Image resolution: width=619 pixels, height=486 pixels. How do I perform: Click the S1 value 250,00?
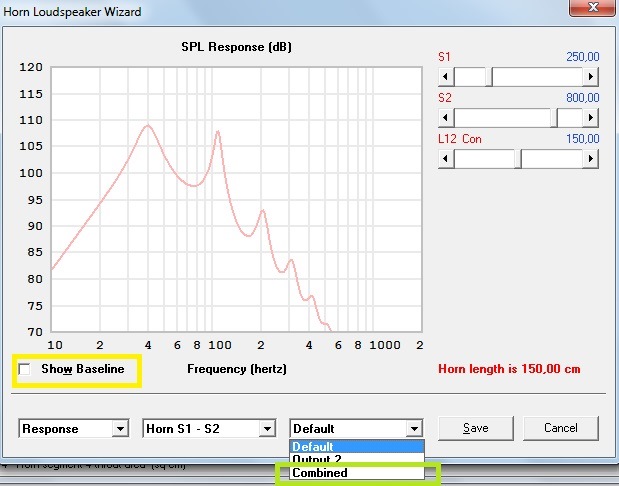click(x=583, y=57)
